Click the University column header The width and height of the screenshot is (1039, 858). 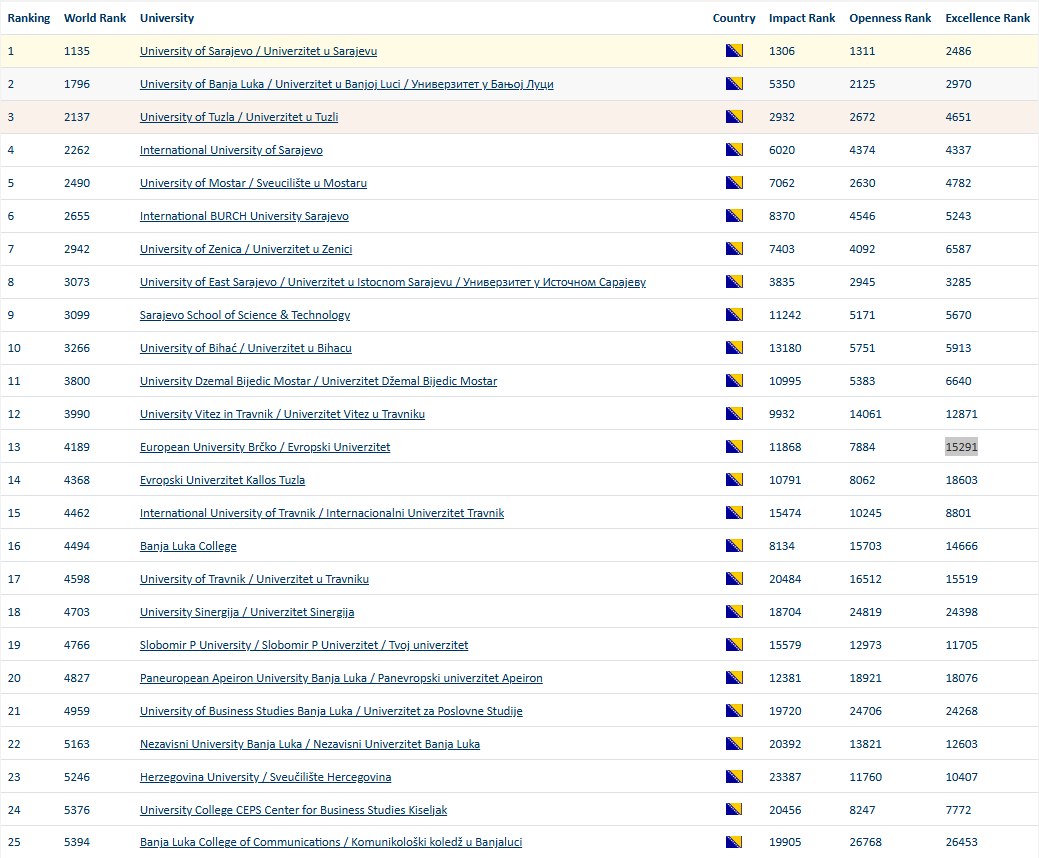pyautogui.click(x=167, y=18)
